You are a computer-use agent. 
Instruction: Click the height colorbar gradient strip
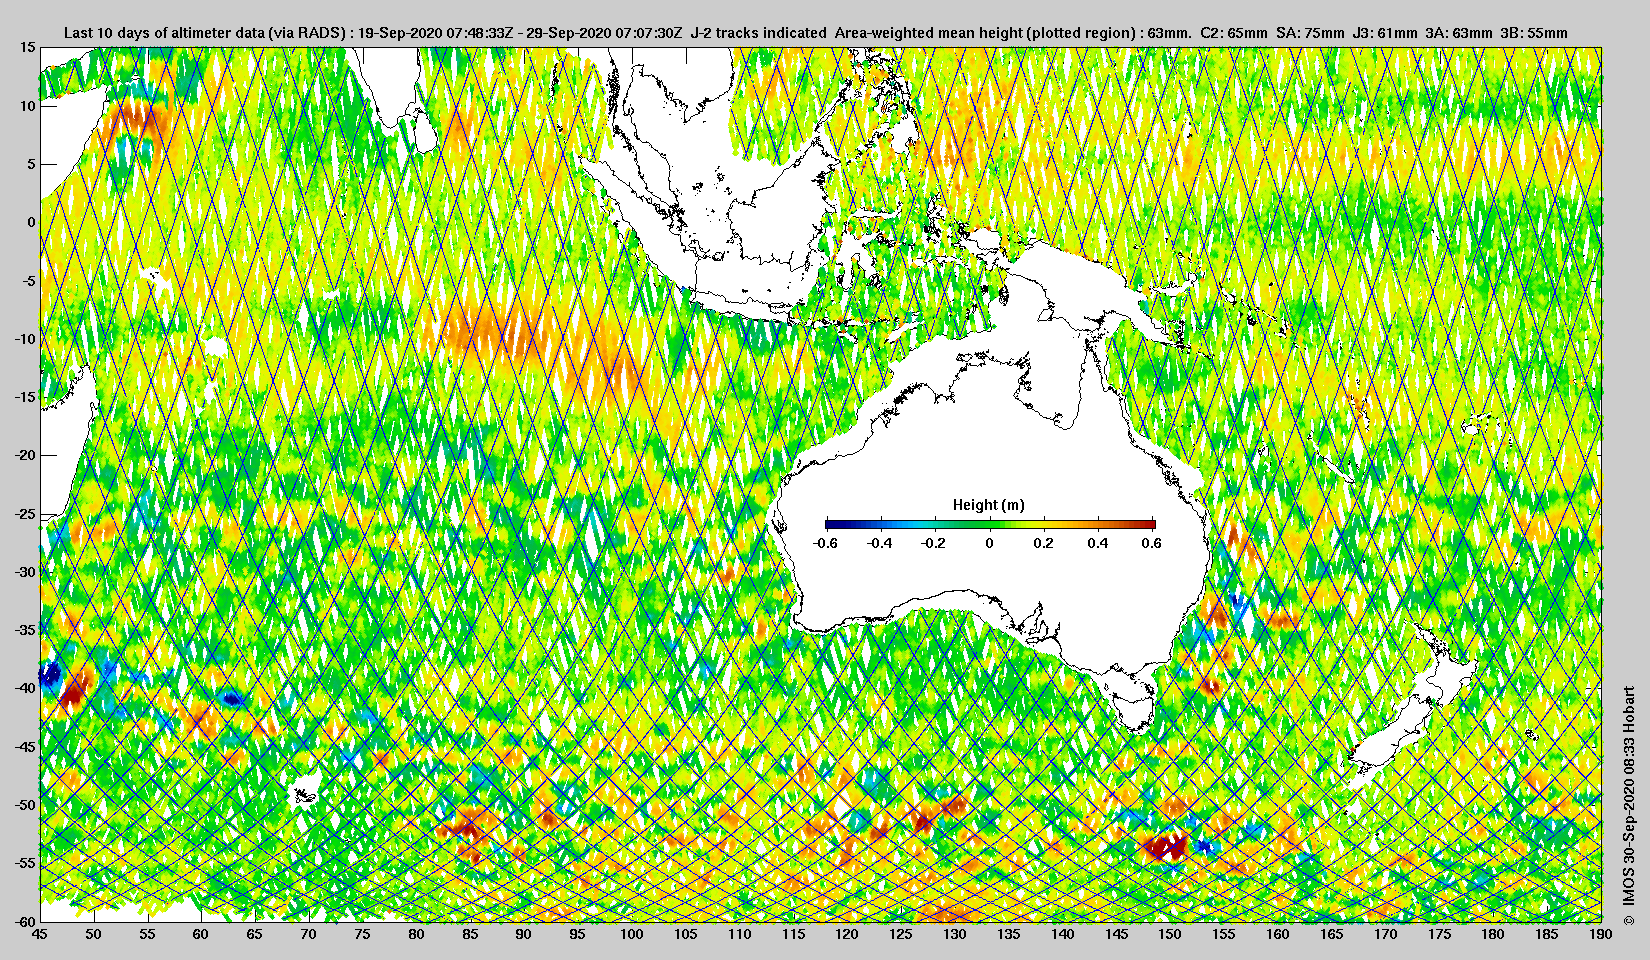coord(990,524)
